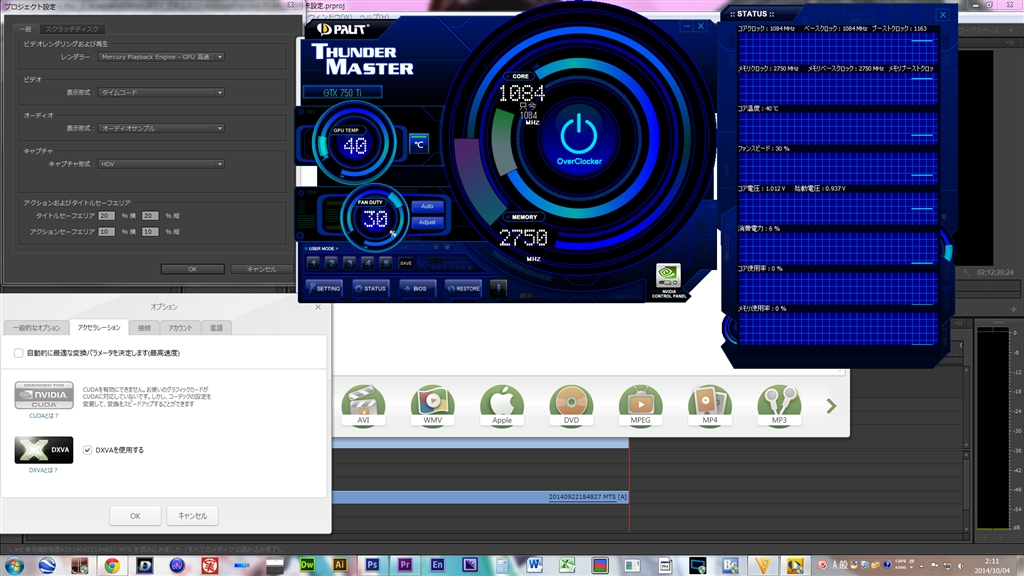
Task: Select user mode profile 4
Action: [x=368, y=263]
